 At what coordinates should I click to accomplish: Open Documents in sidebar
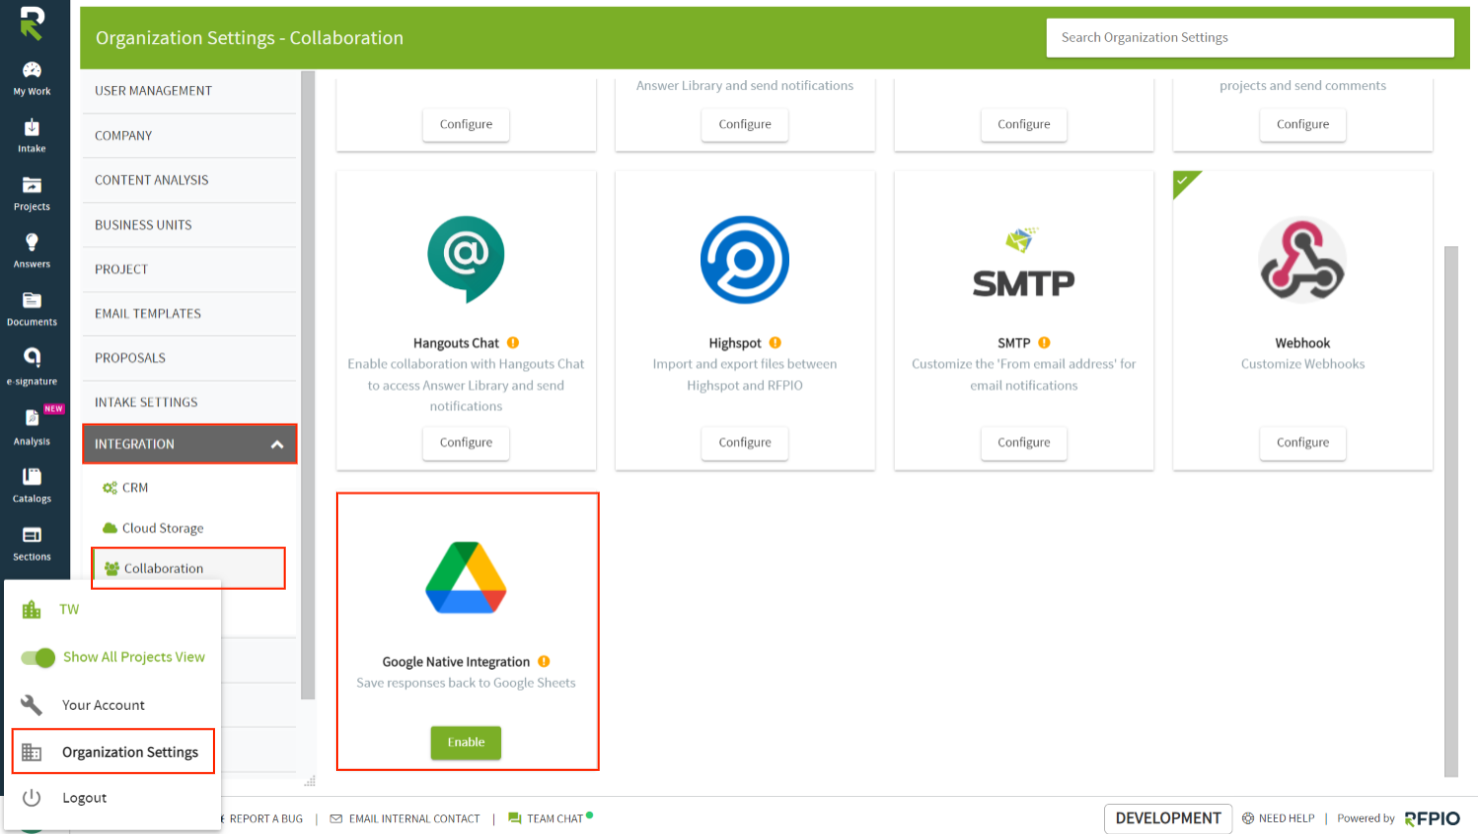click(x=32, y=308)
